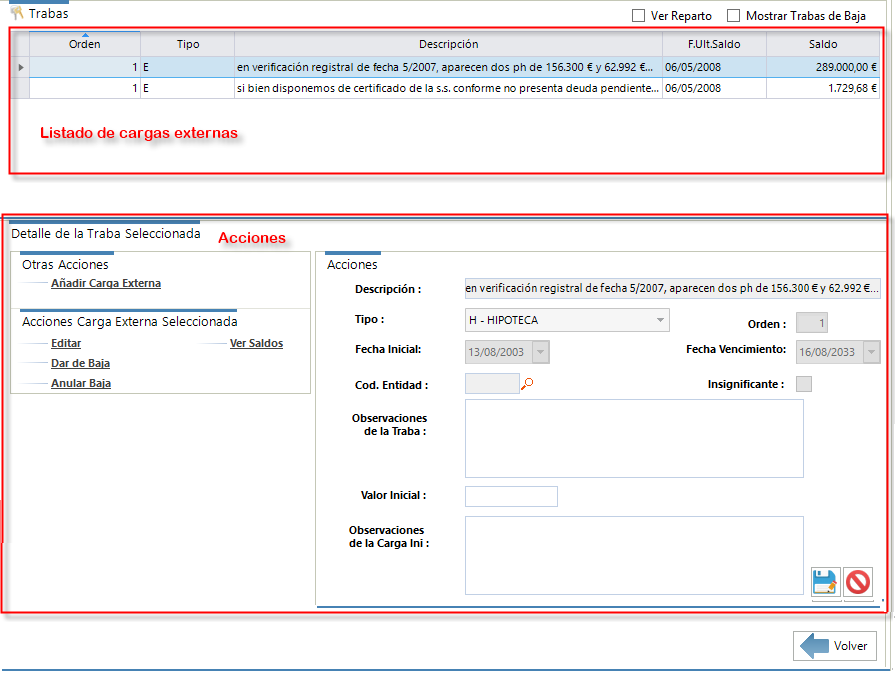Click the Orden input field
Screen dimensions: 895x687
(812, 323)
